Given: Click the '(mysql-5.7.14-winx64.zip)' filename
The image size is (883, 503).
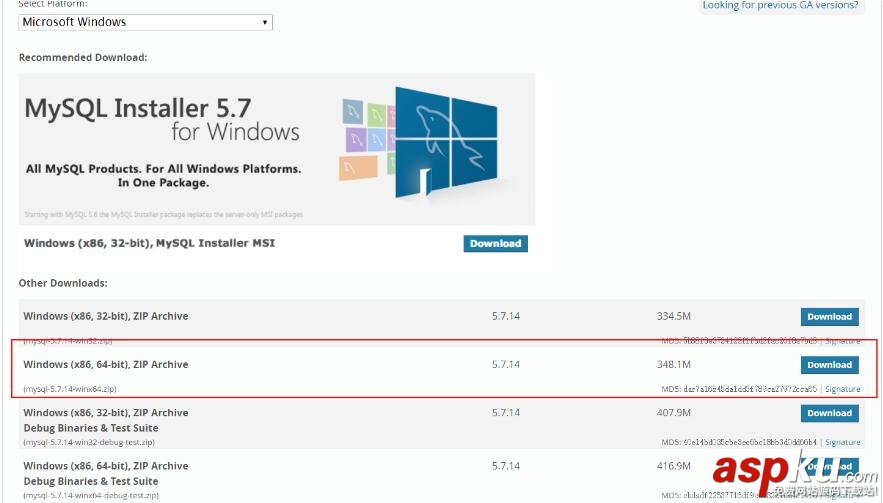Looking at the screenshot, I should (x=70, y=389).
